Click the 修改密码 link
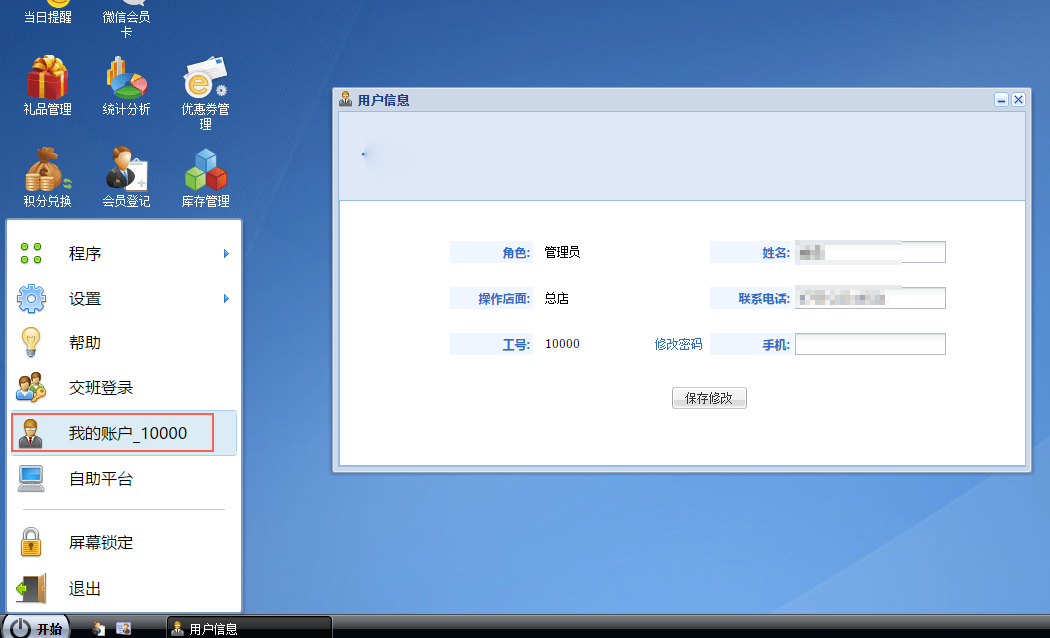Viewport: 1050px width, 638px height. point(678,344)
